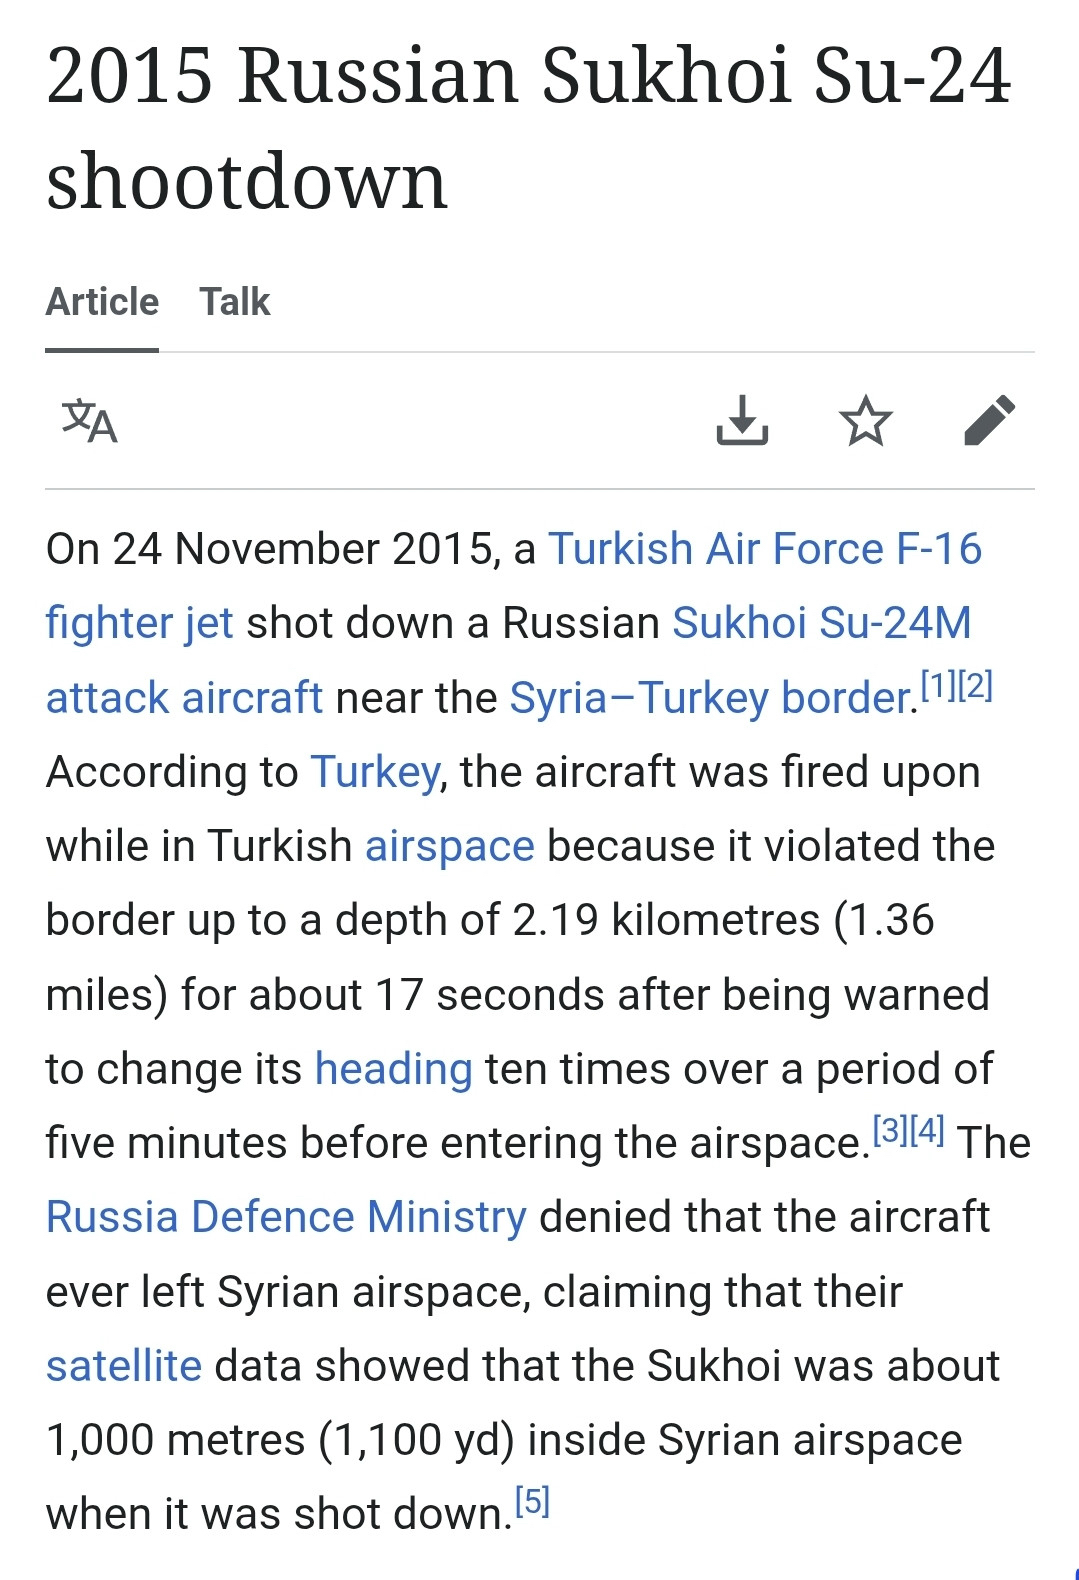1079x1580 pixels.
Task: View citation reference [5]
Action: point(532,1502)
